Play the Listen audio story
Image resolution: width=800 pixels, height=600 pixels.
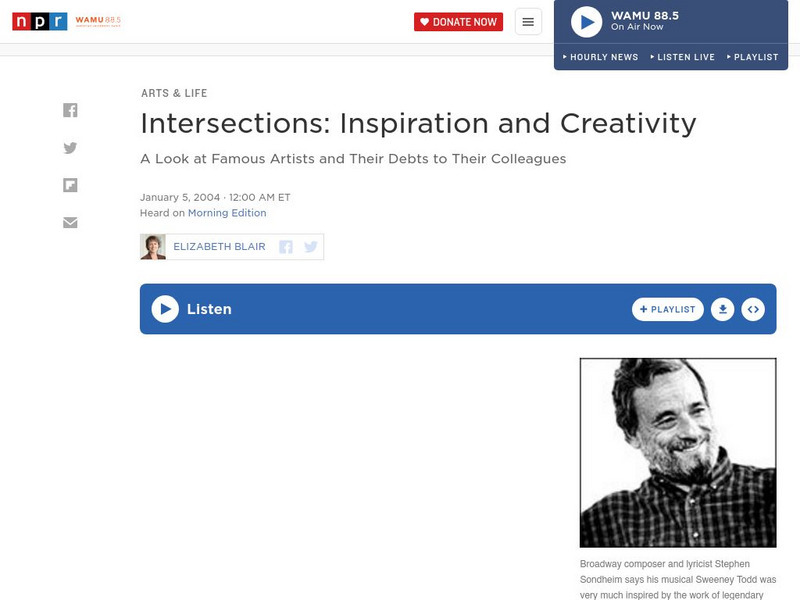point(165,309)
